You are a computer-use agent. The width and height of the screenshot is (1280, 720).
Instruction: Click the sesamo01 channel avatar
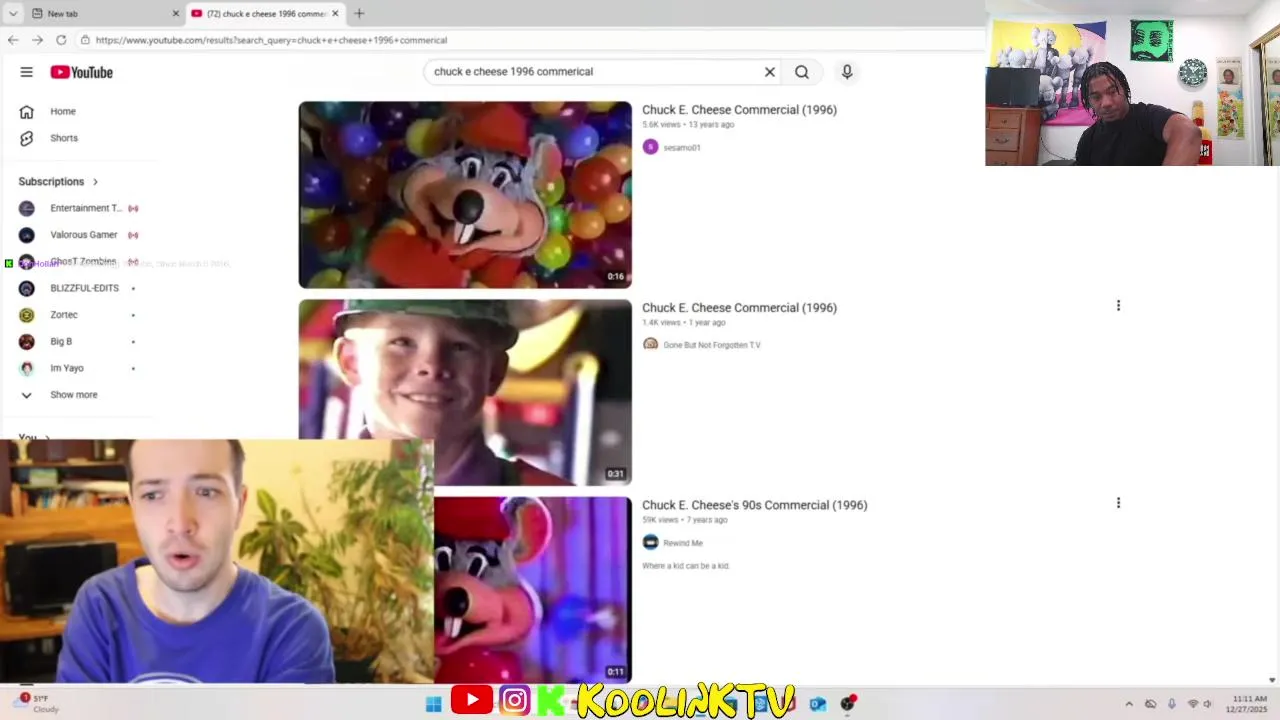pos(651,147)
